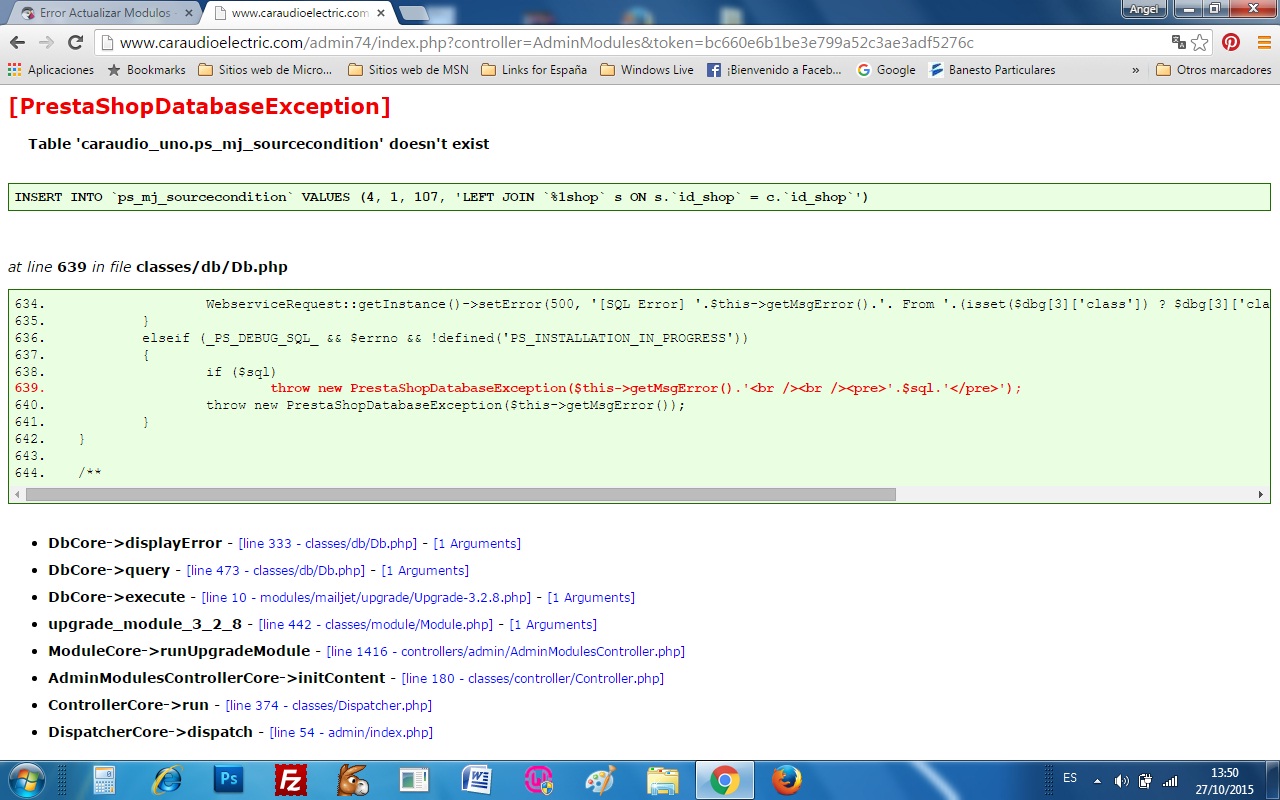Image resolution: width=1280 pixels, height=800 pixels.
Task: Switch to Error Actualizar Modulos tab
Action: pyautogui.click(x=105, y=13)
